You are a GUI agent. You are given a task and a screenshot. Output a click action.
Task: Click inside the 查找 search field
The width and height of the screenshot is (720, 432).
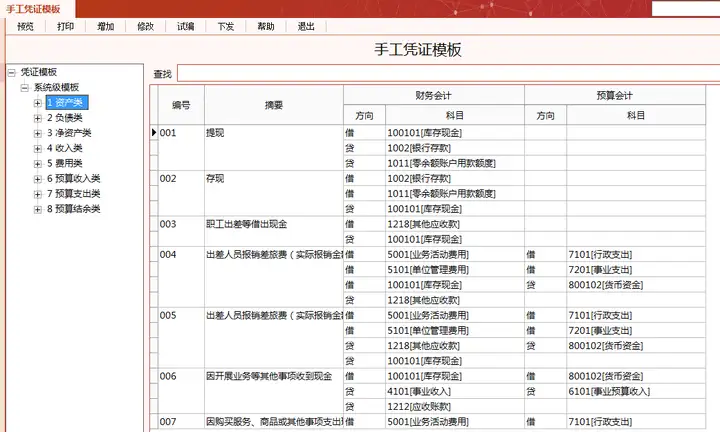pyautogui.click(x=448, y=73)
